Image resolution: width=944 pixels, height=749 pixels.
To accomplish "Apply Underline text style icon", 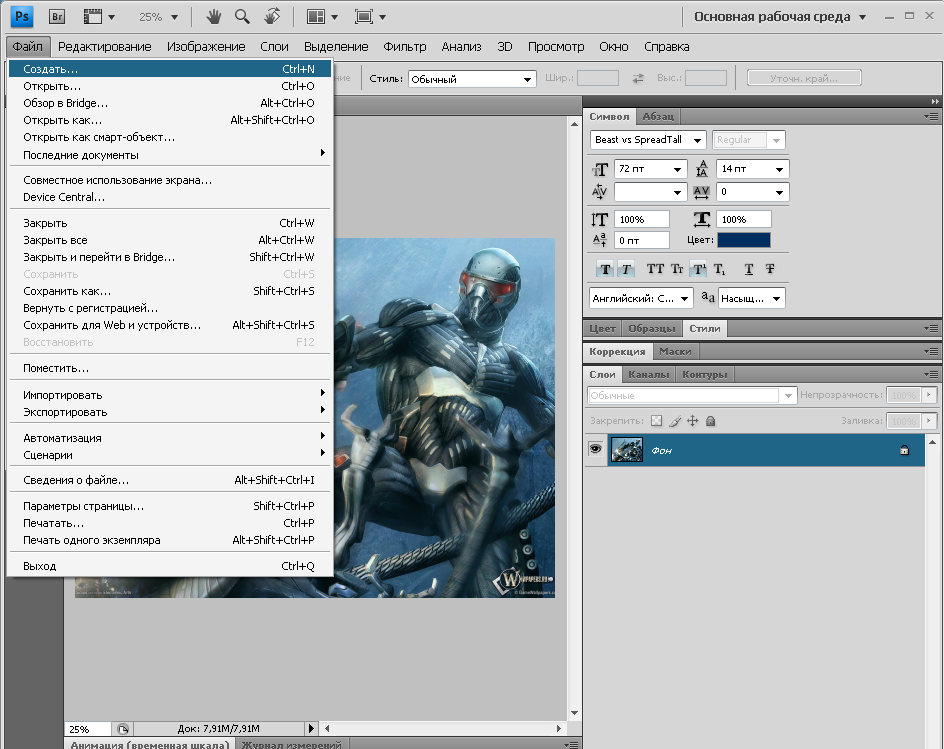I will tap(749, 269).
